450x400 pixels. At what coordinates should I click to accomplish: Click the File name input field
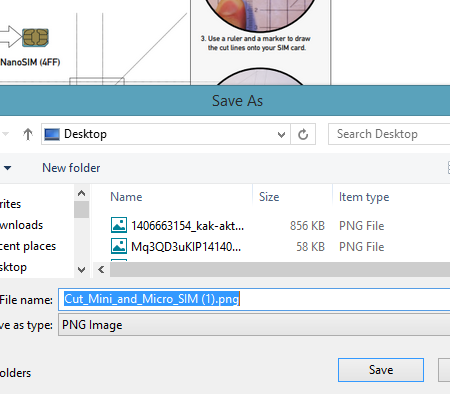point(254,299)
